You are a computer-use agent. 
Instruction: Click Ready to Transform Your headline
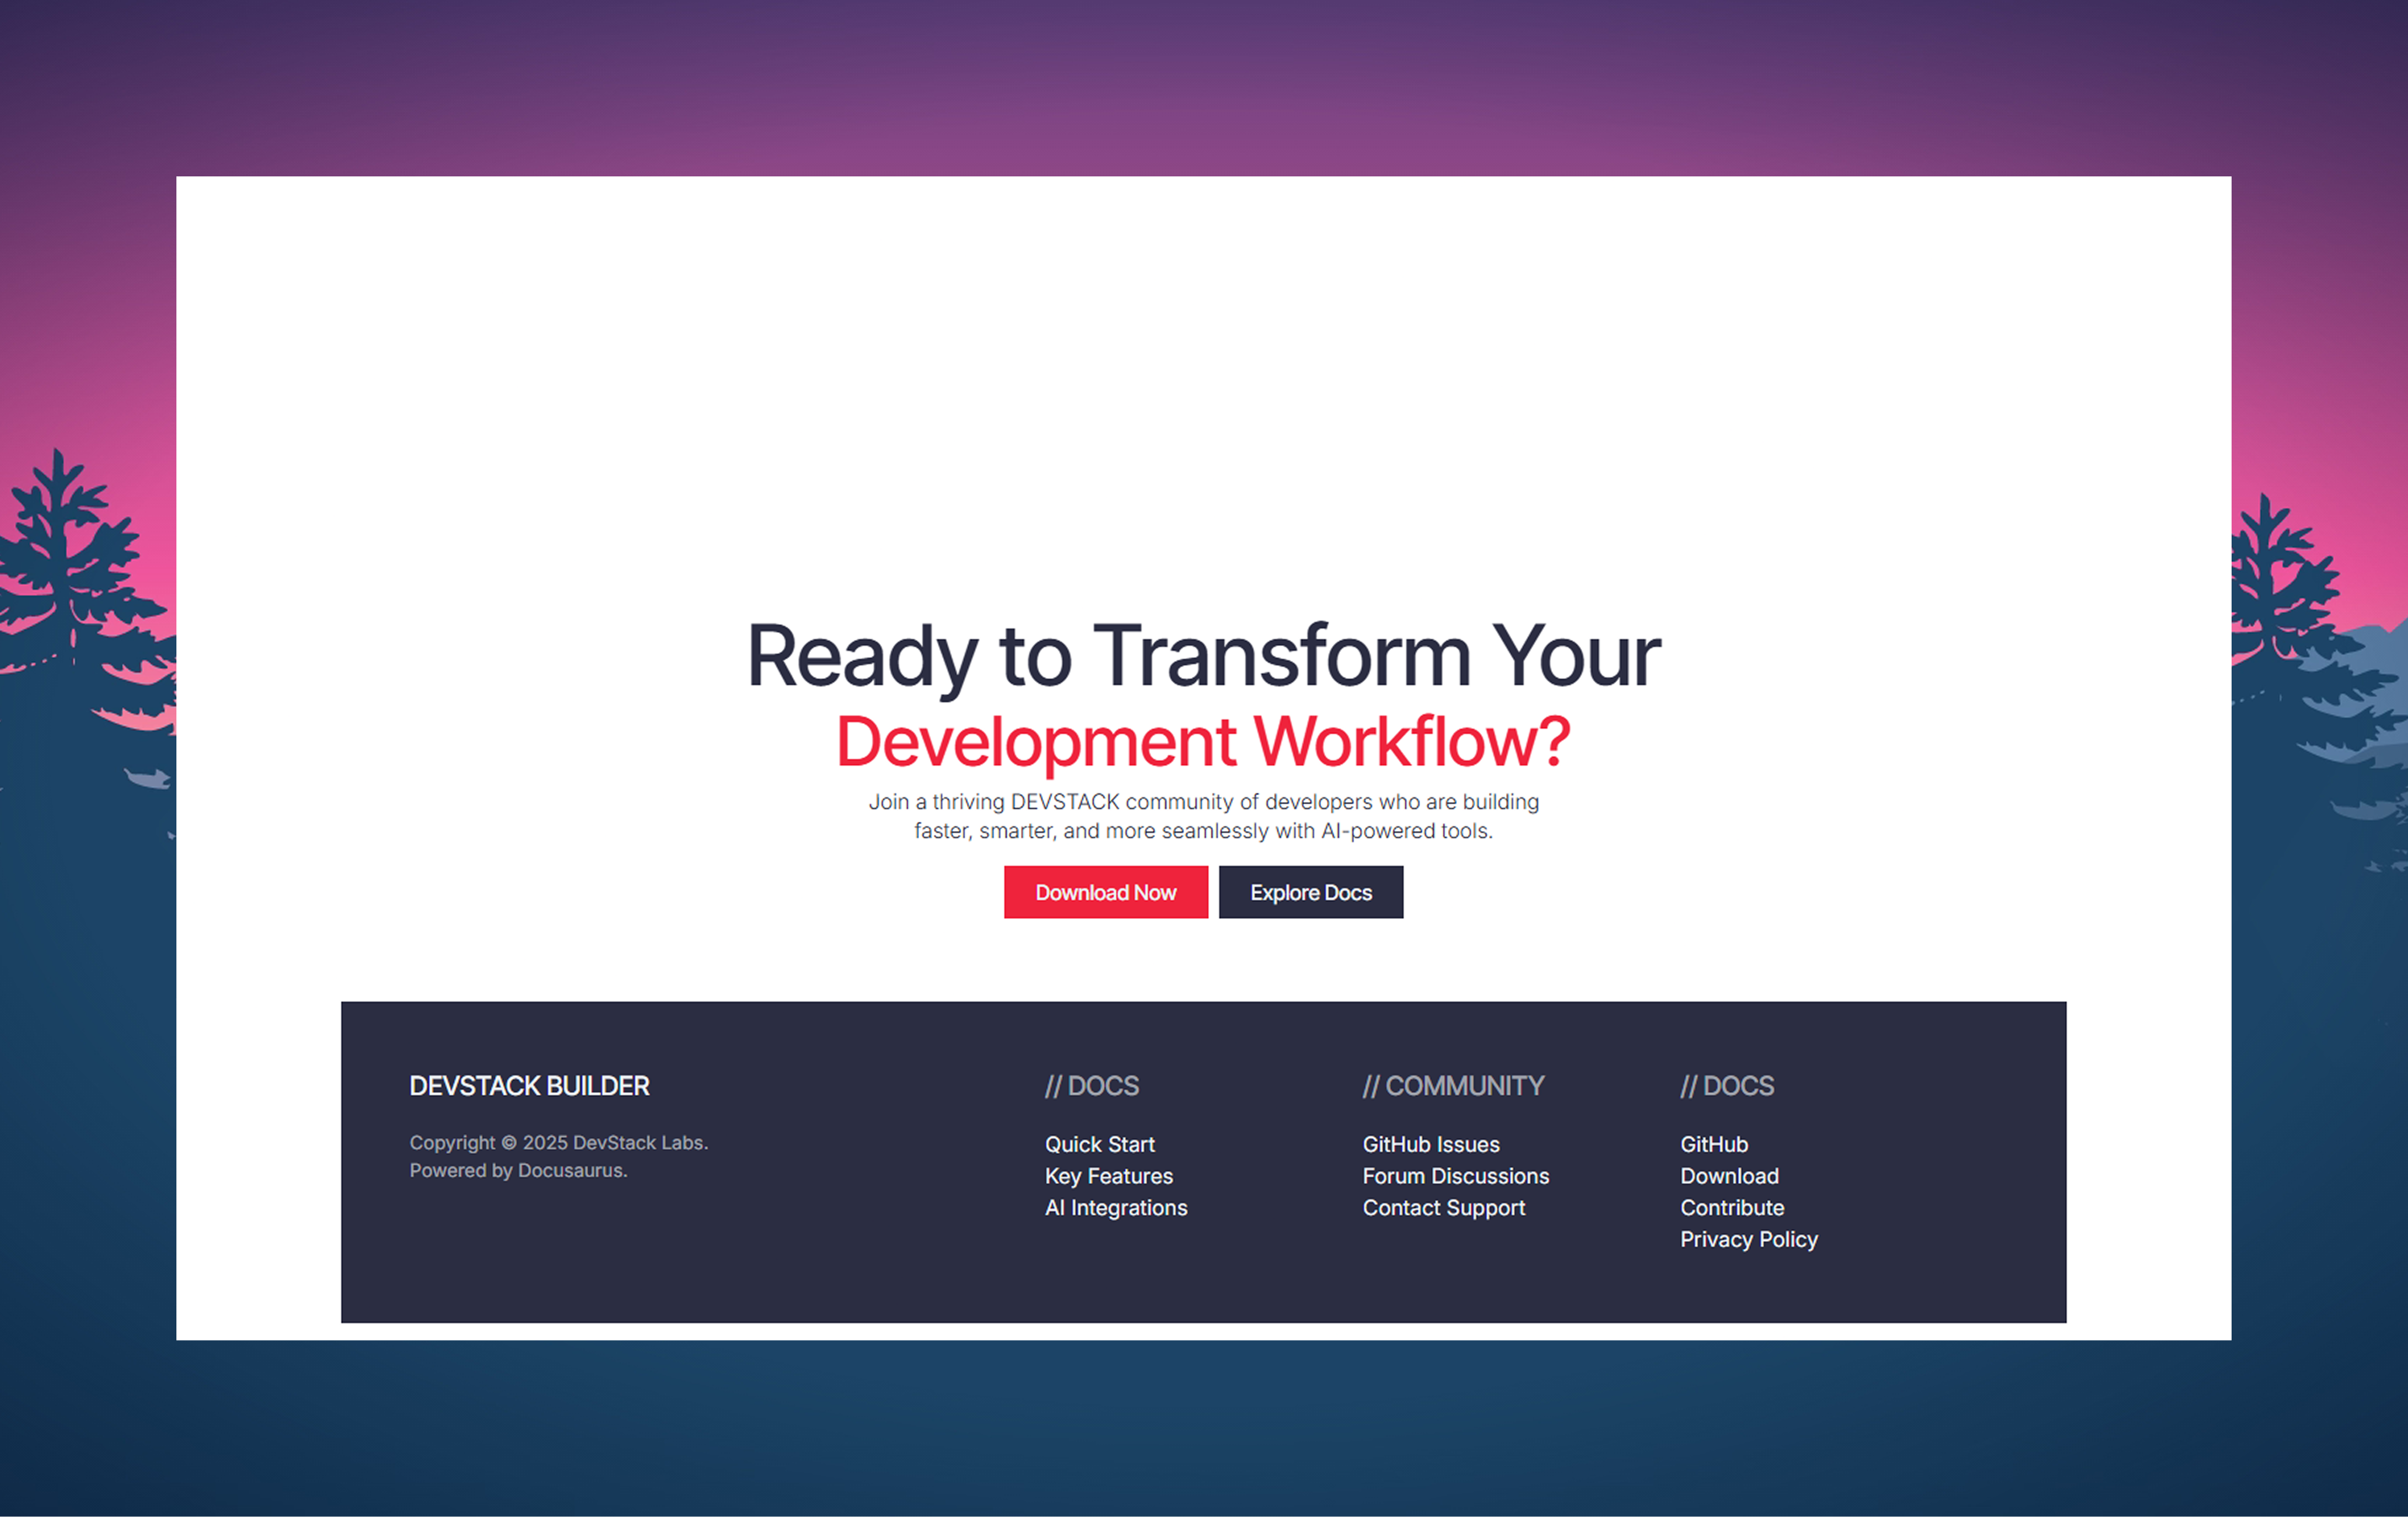pos(1203,656)
